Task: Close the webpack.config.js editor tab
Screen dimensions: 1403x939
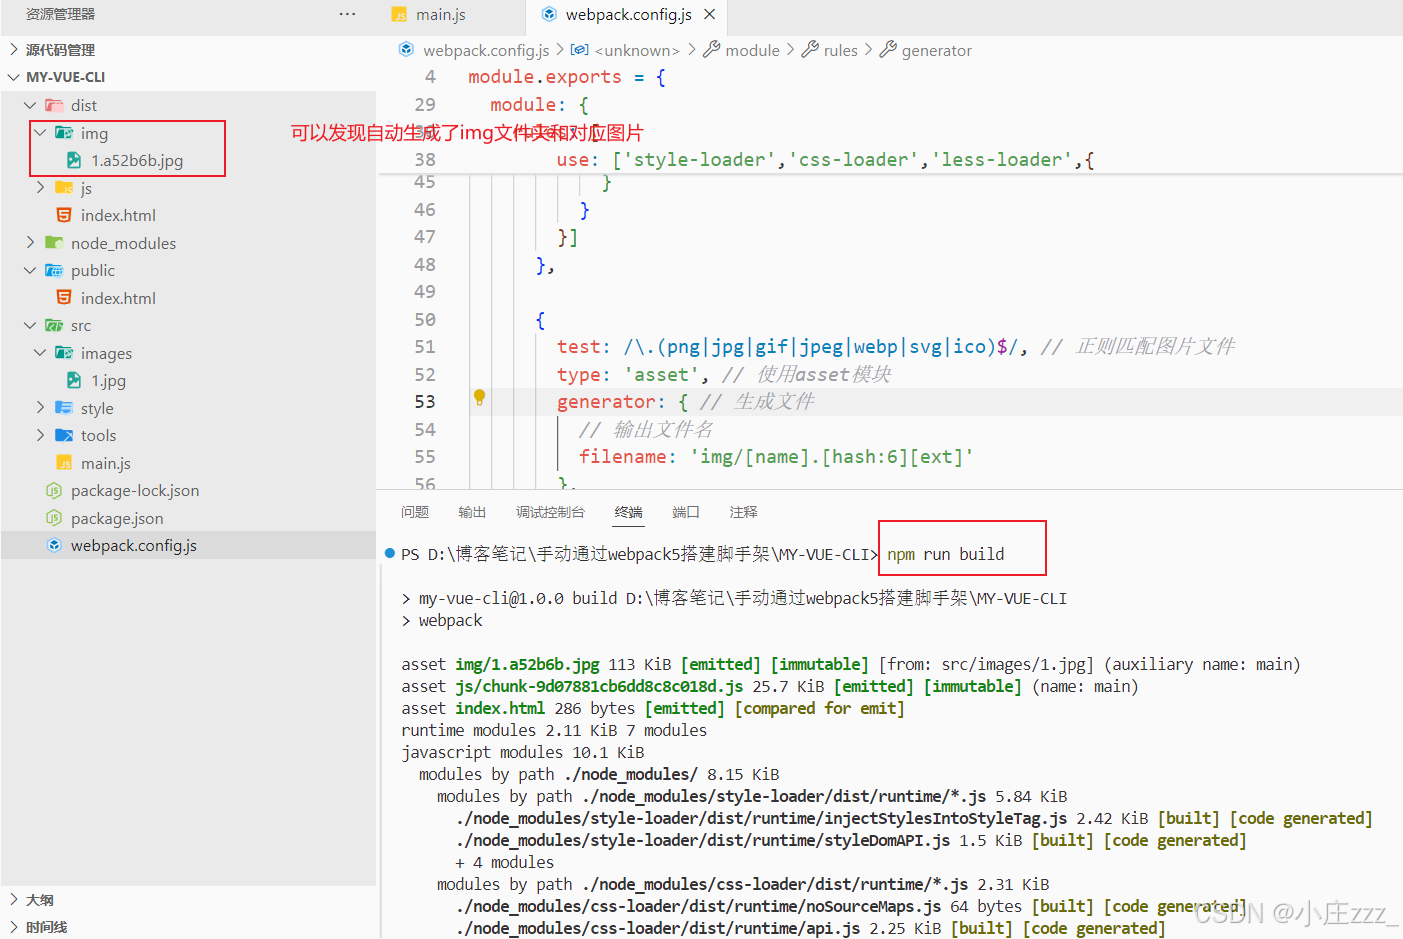Action: coord(709,14)
